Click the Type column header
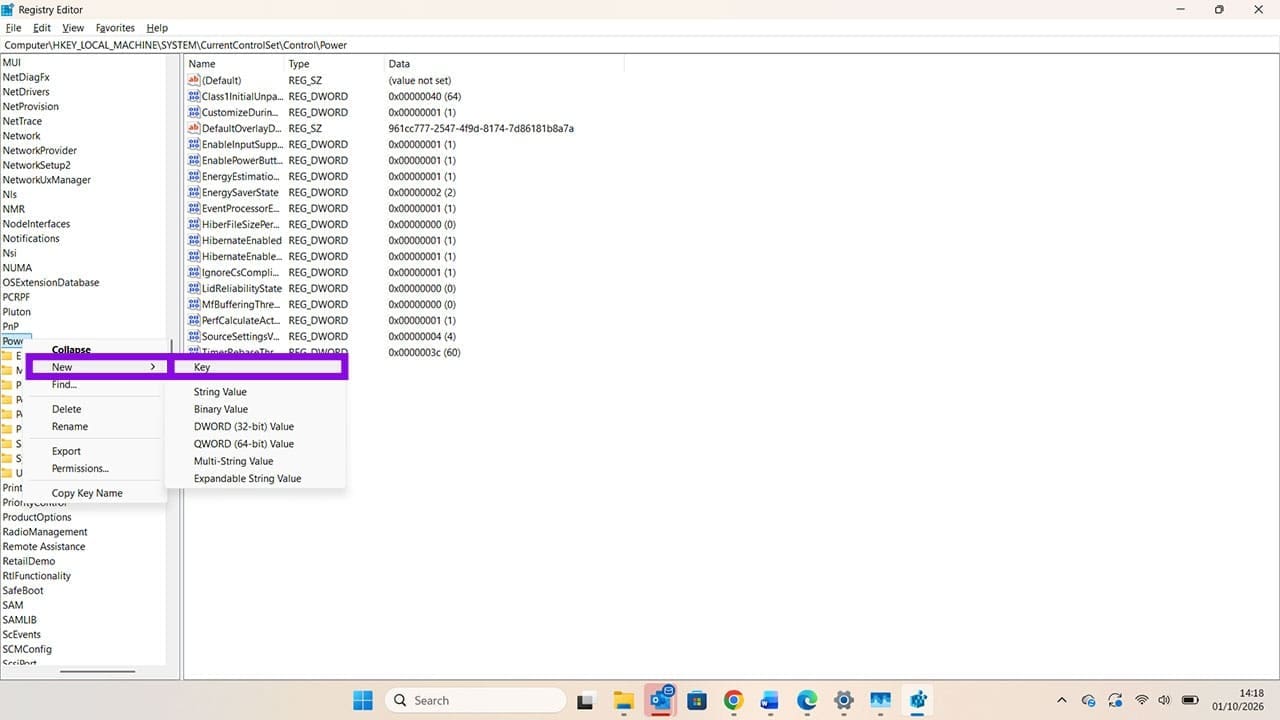1280x720 pixels. [x=334, y=64]
